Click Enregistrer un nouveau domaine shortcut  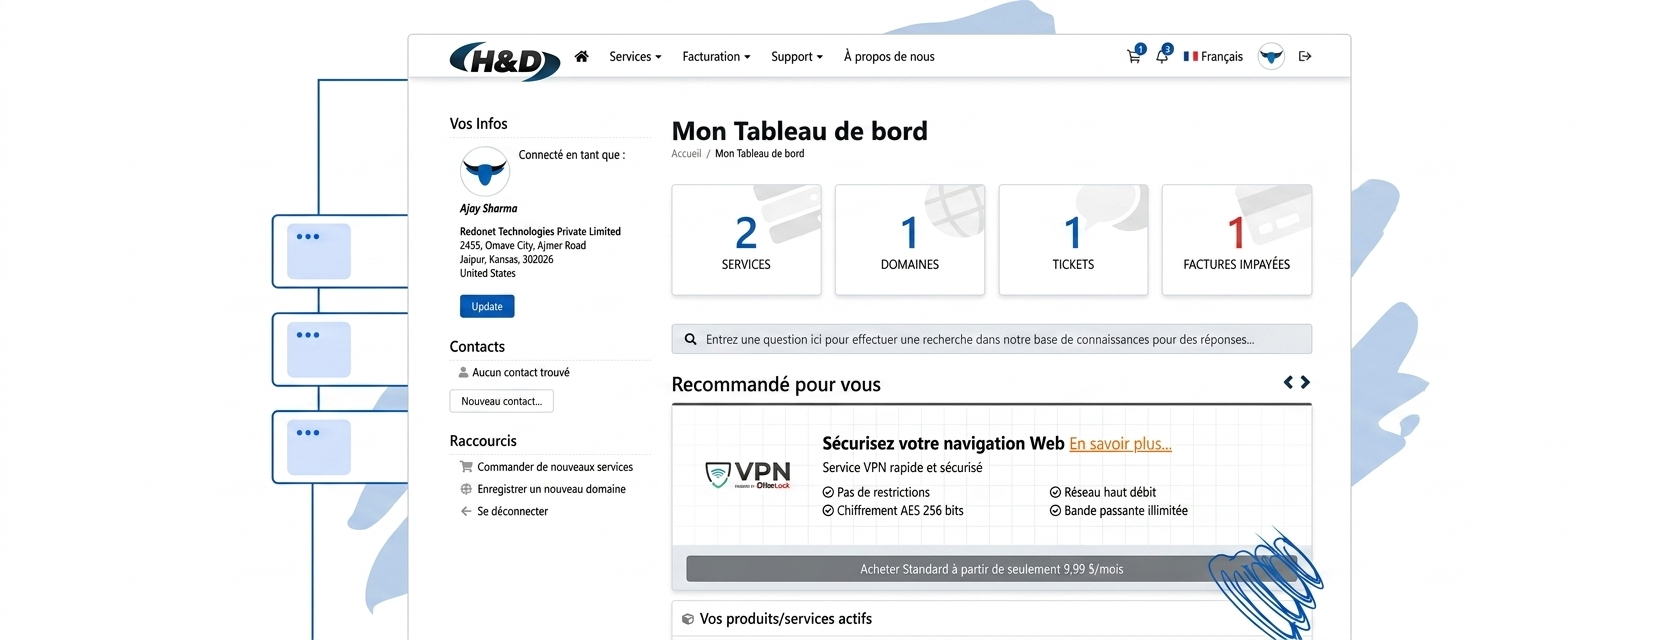click(551, 489)
